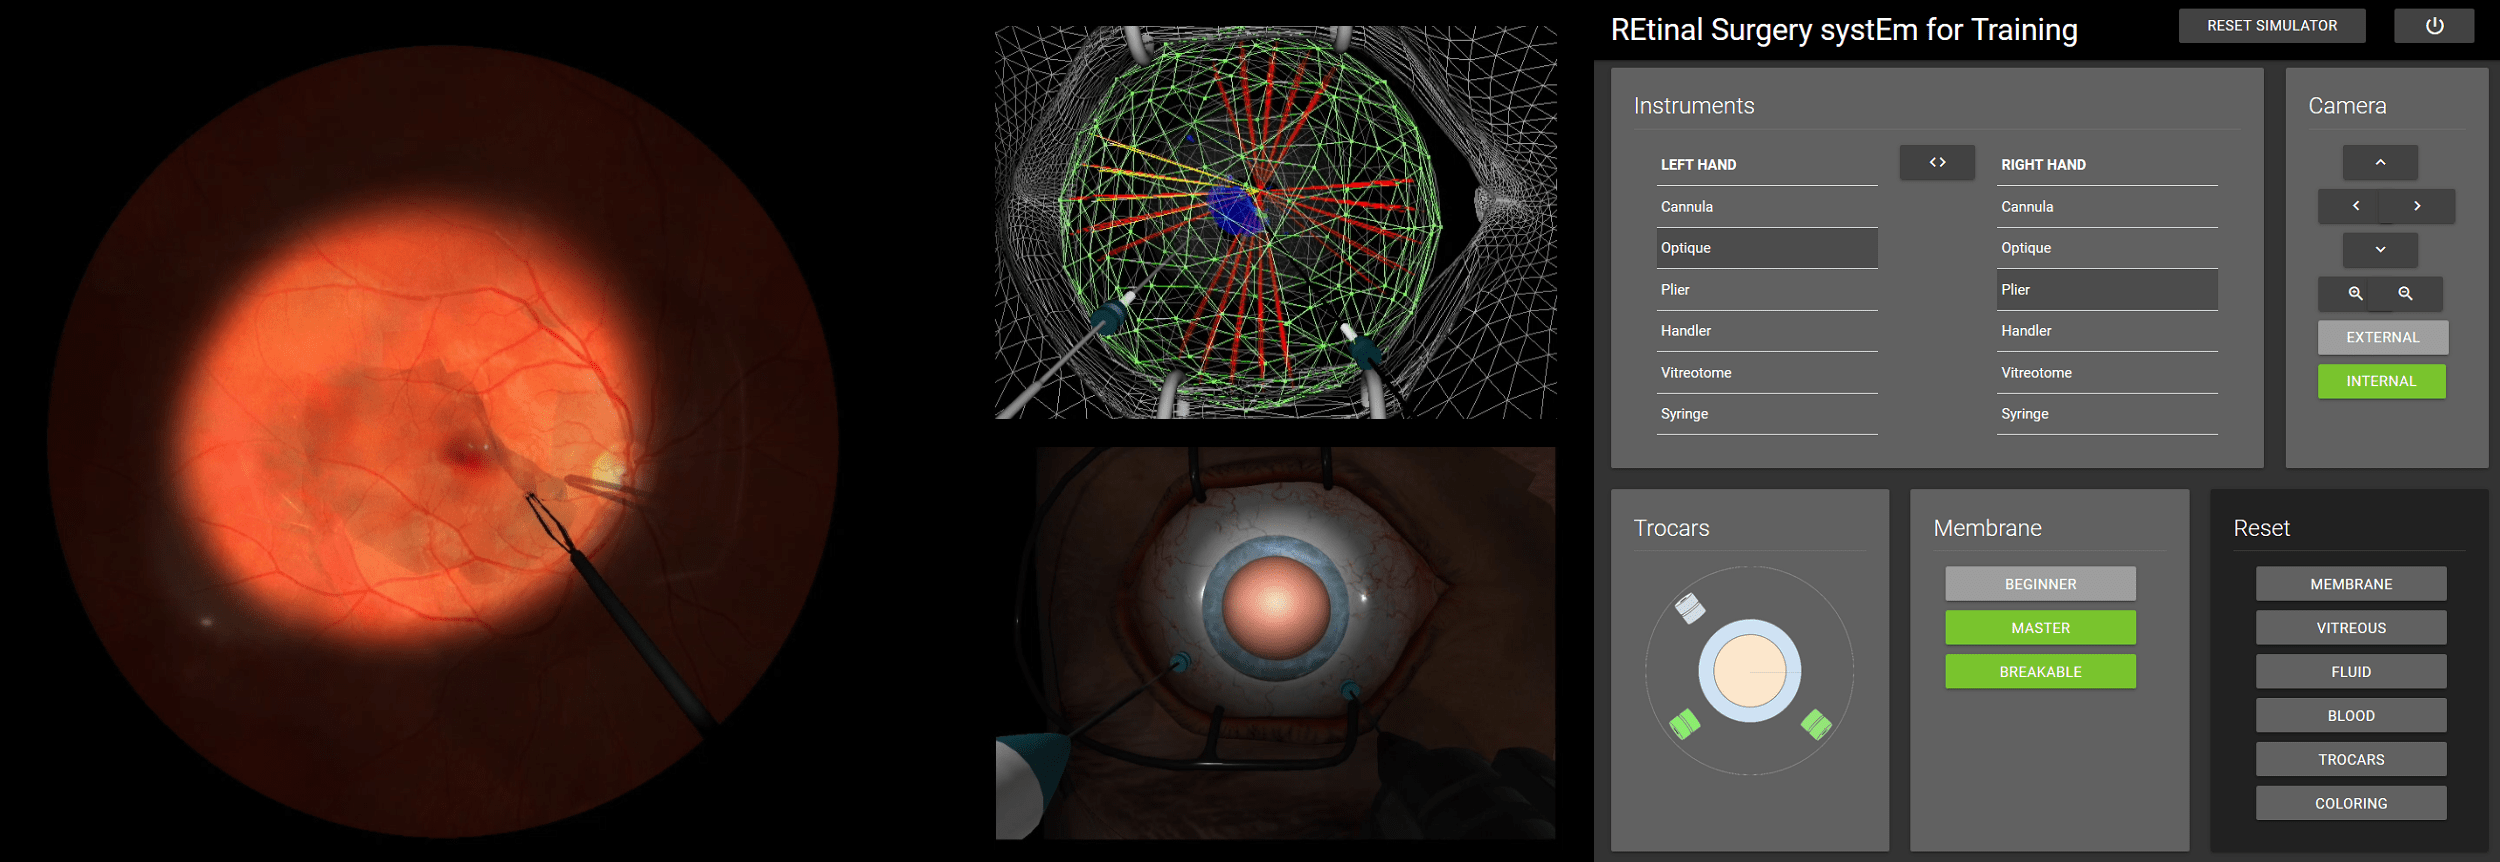Zoom in the camera view
This screenshot has height=862, width=2500.
click(2355, 294)
